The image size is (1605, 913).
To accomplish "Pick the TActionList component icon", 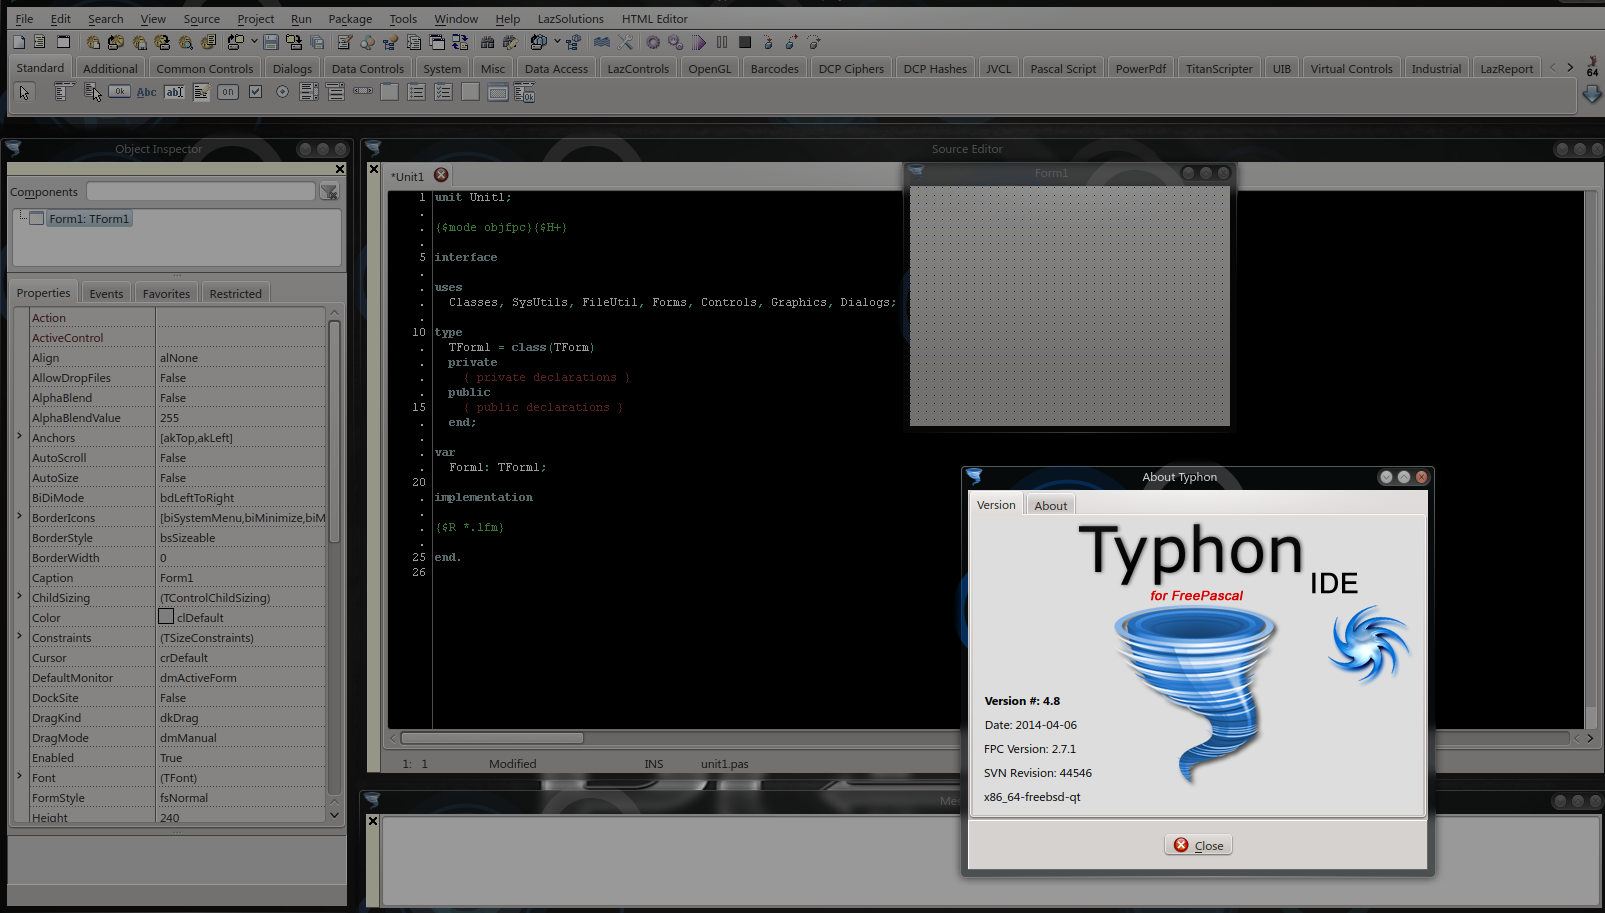I will coord(525,92).
